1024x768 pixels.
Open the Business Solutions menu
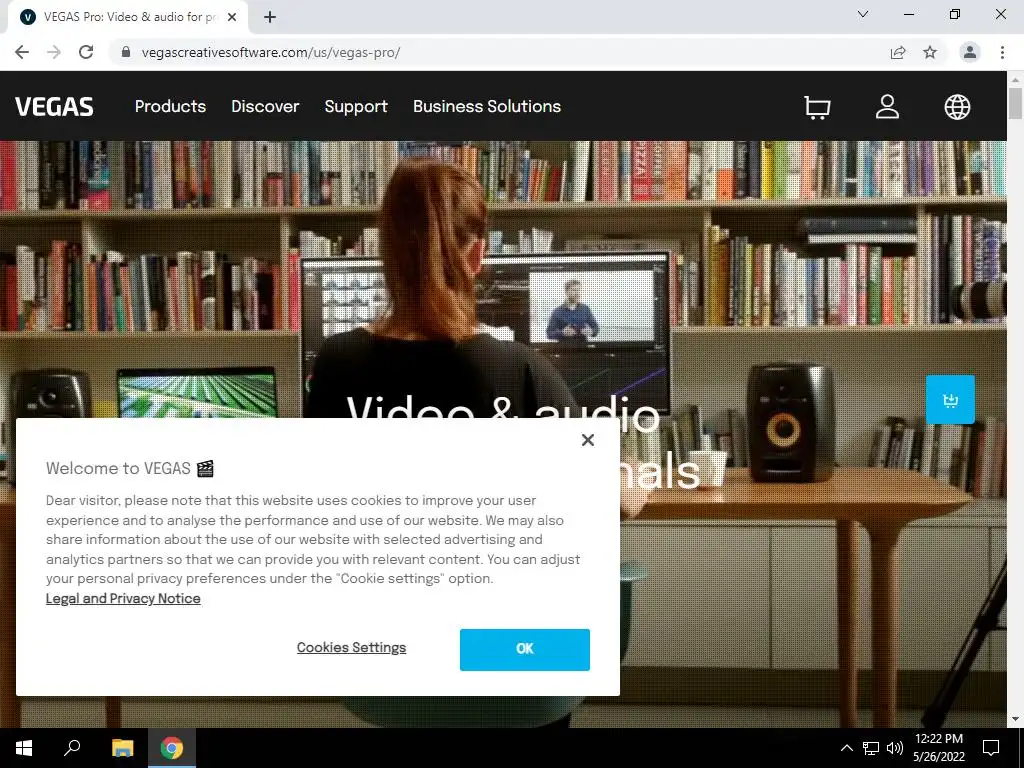coord(487,106)
